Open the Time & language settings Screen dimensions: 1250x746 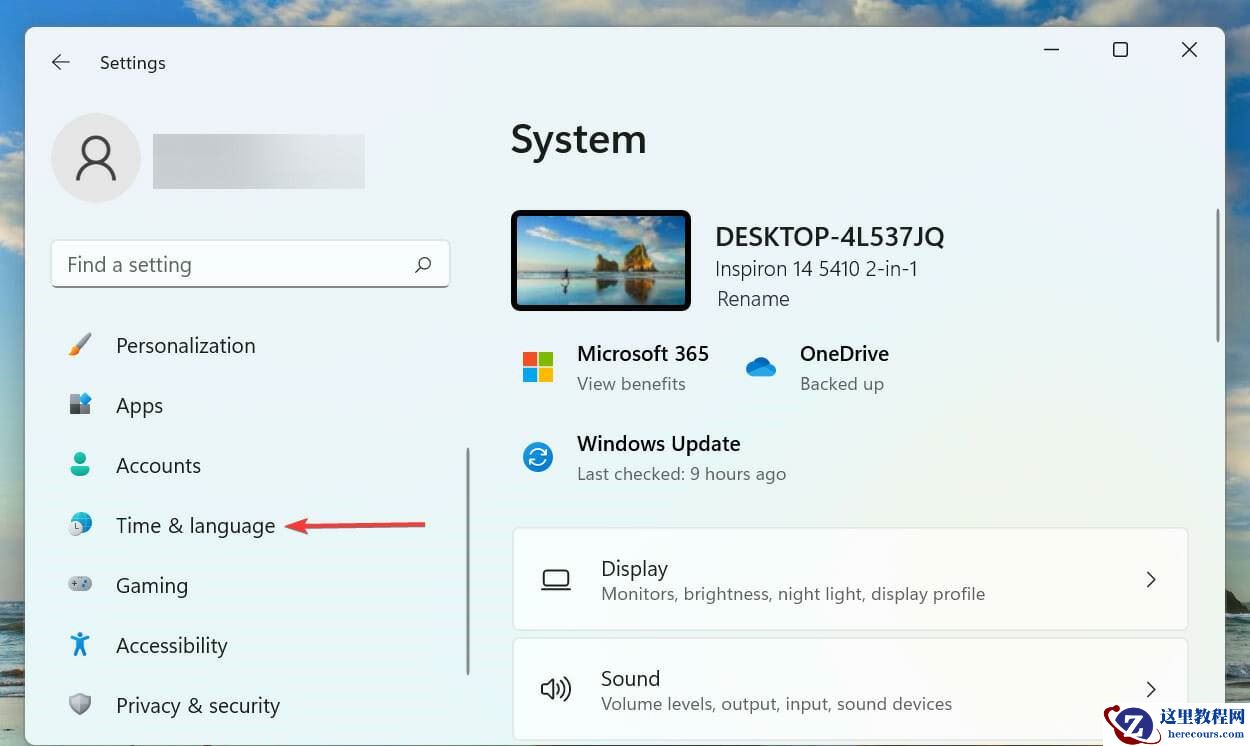pos(195,525)
